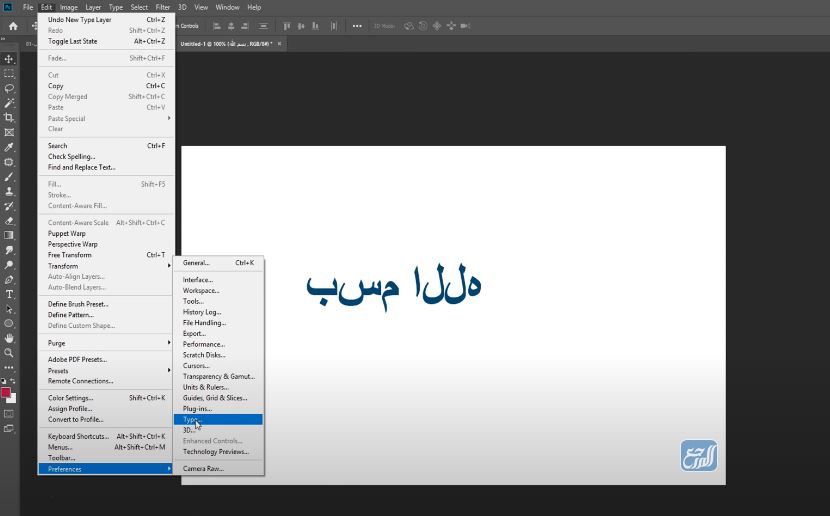Open Technology Previews... preferences
The height and width of the screenshot is (516, 830).
click(x=218, y=451)
